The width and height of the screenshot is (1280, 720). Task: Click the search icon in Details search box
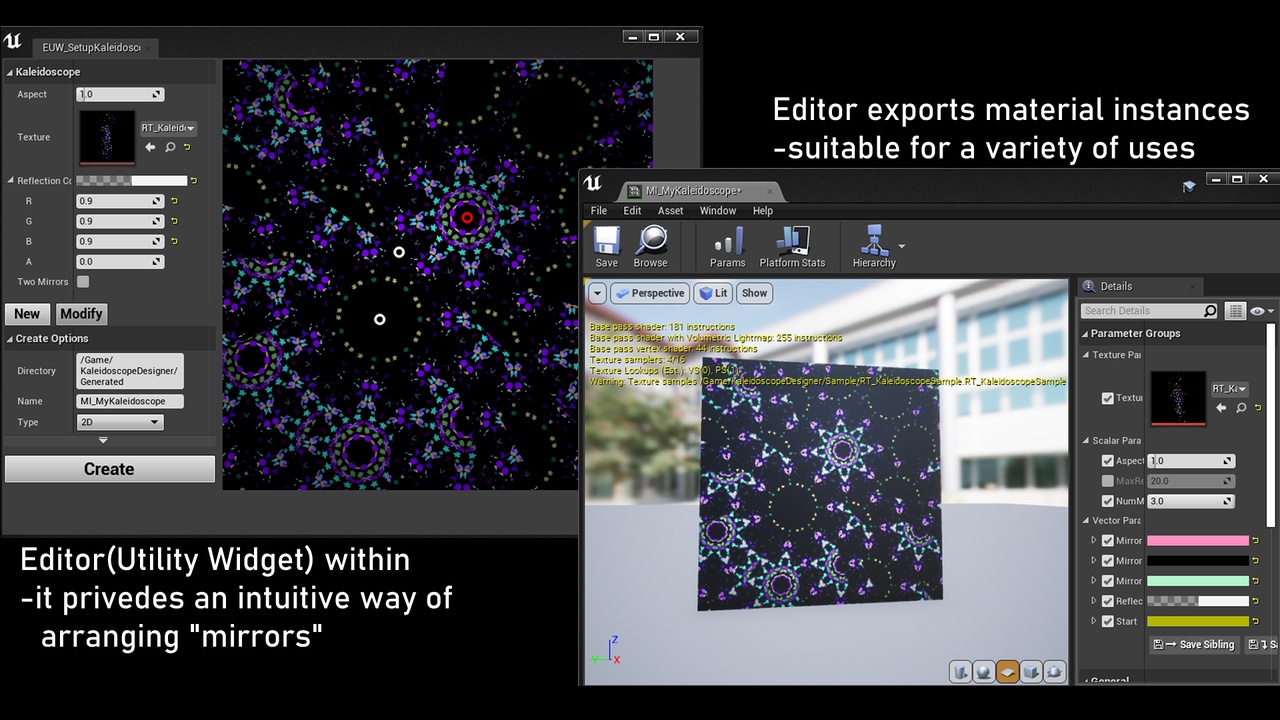(x=1210, y=311)
